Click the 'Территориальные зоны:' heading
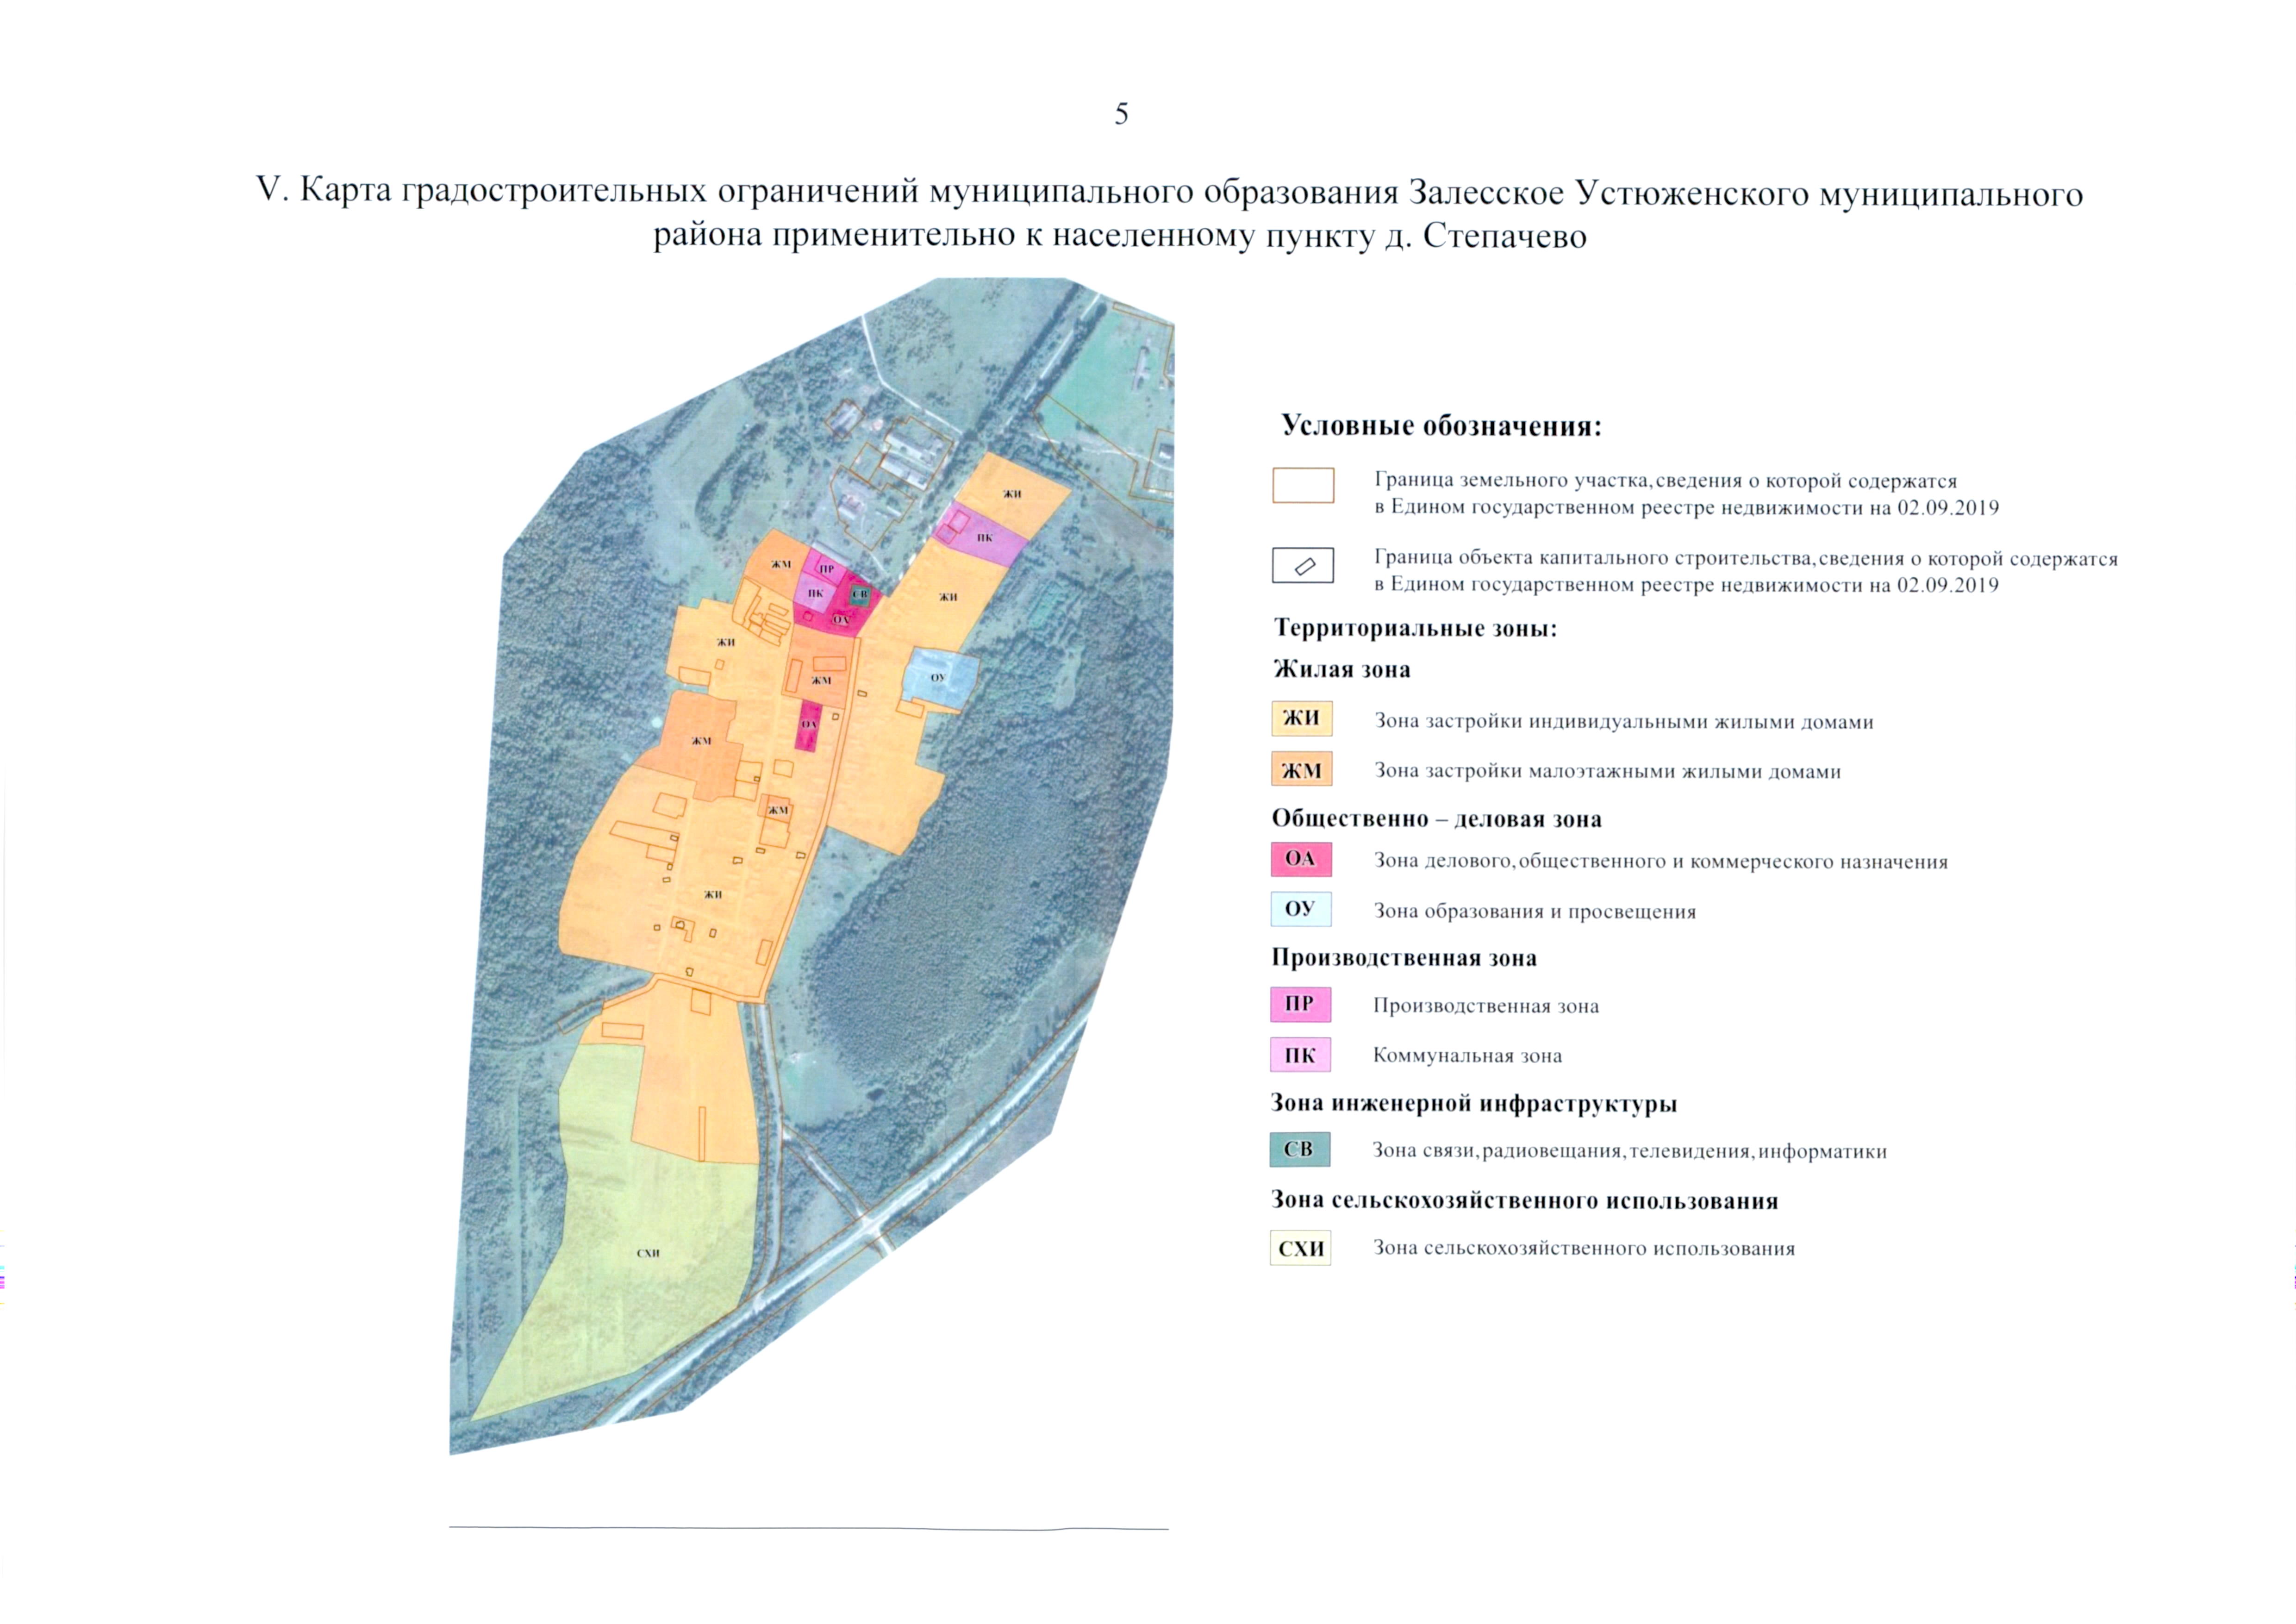 coord(1415,629)
